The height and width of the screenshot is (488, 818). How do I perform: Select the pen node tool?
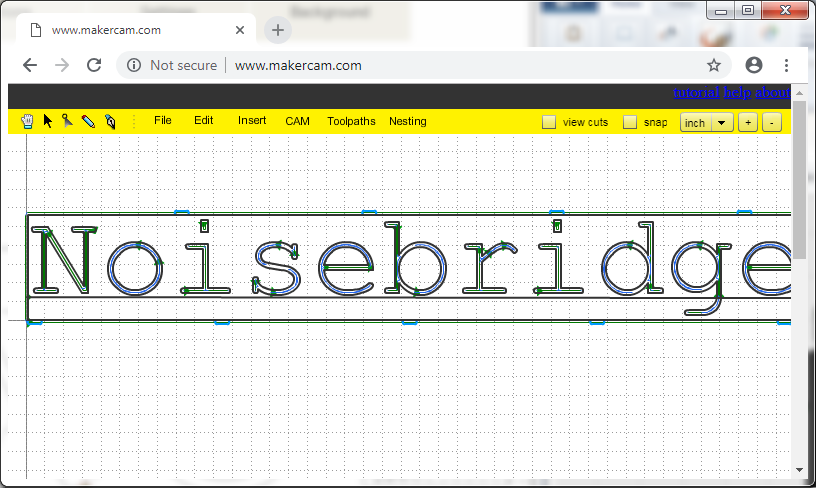pyautogui.click(x=110, y=122)
